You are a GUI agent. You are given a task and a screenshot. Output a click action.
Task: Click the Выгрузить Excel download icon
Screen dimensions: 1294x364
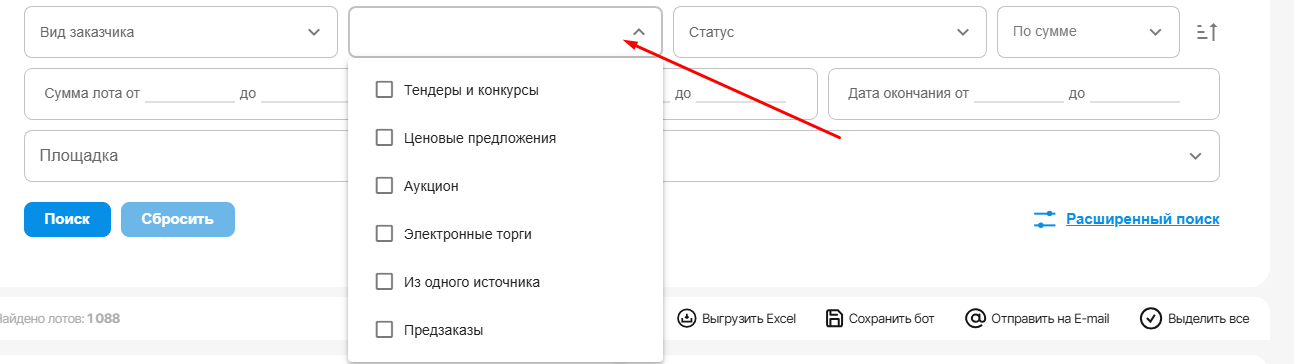coord(686,319)
